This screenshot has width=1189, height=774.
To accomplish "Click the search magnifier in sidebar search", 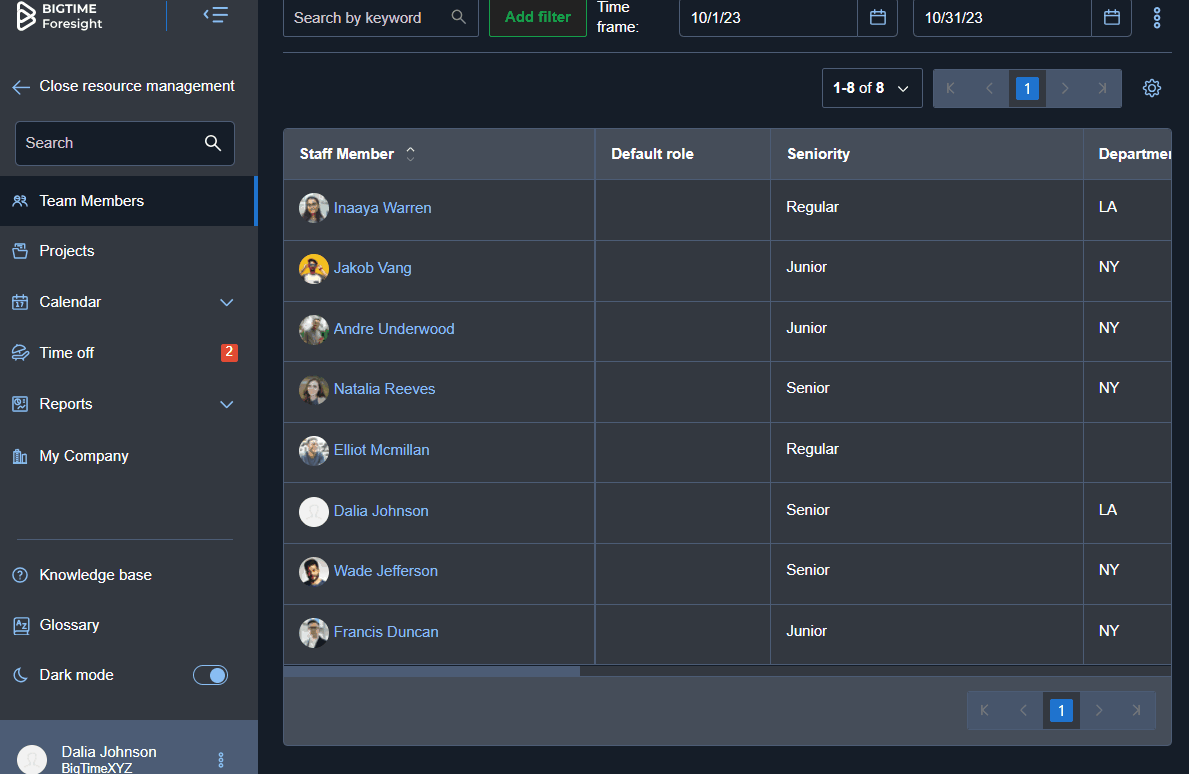I will (212, 143).
